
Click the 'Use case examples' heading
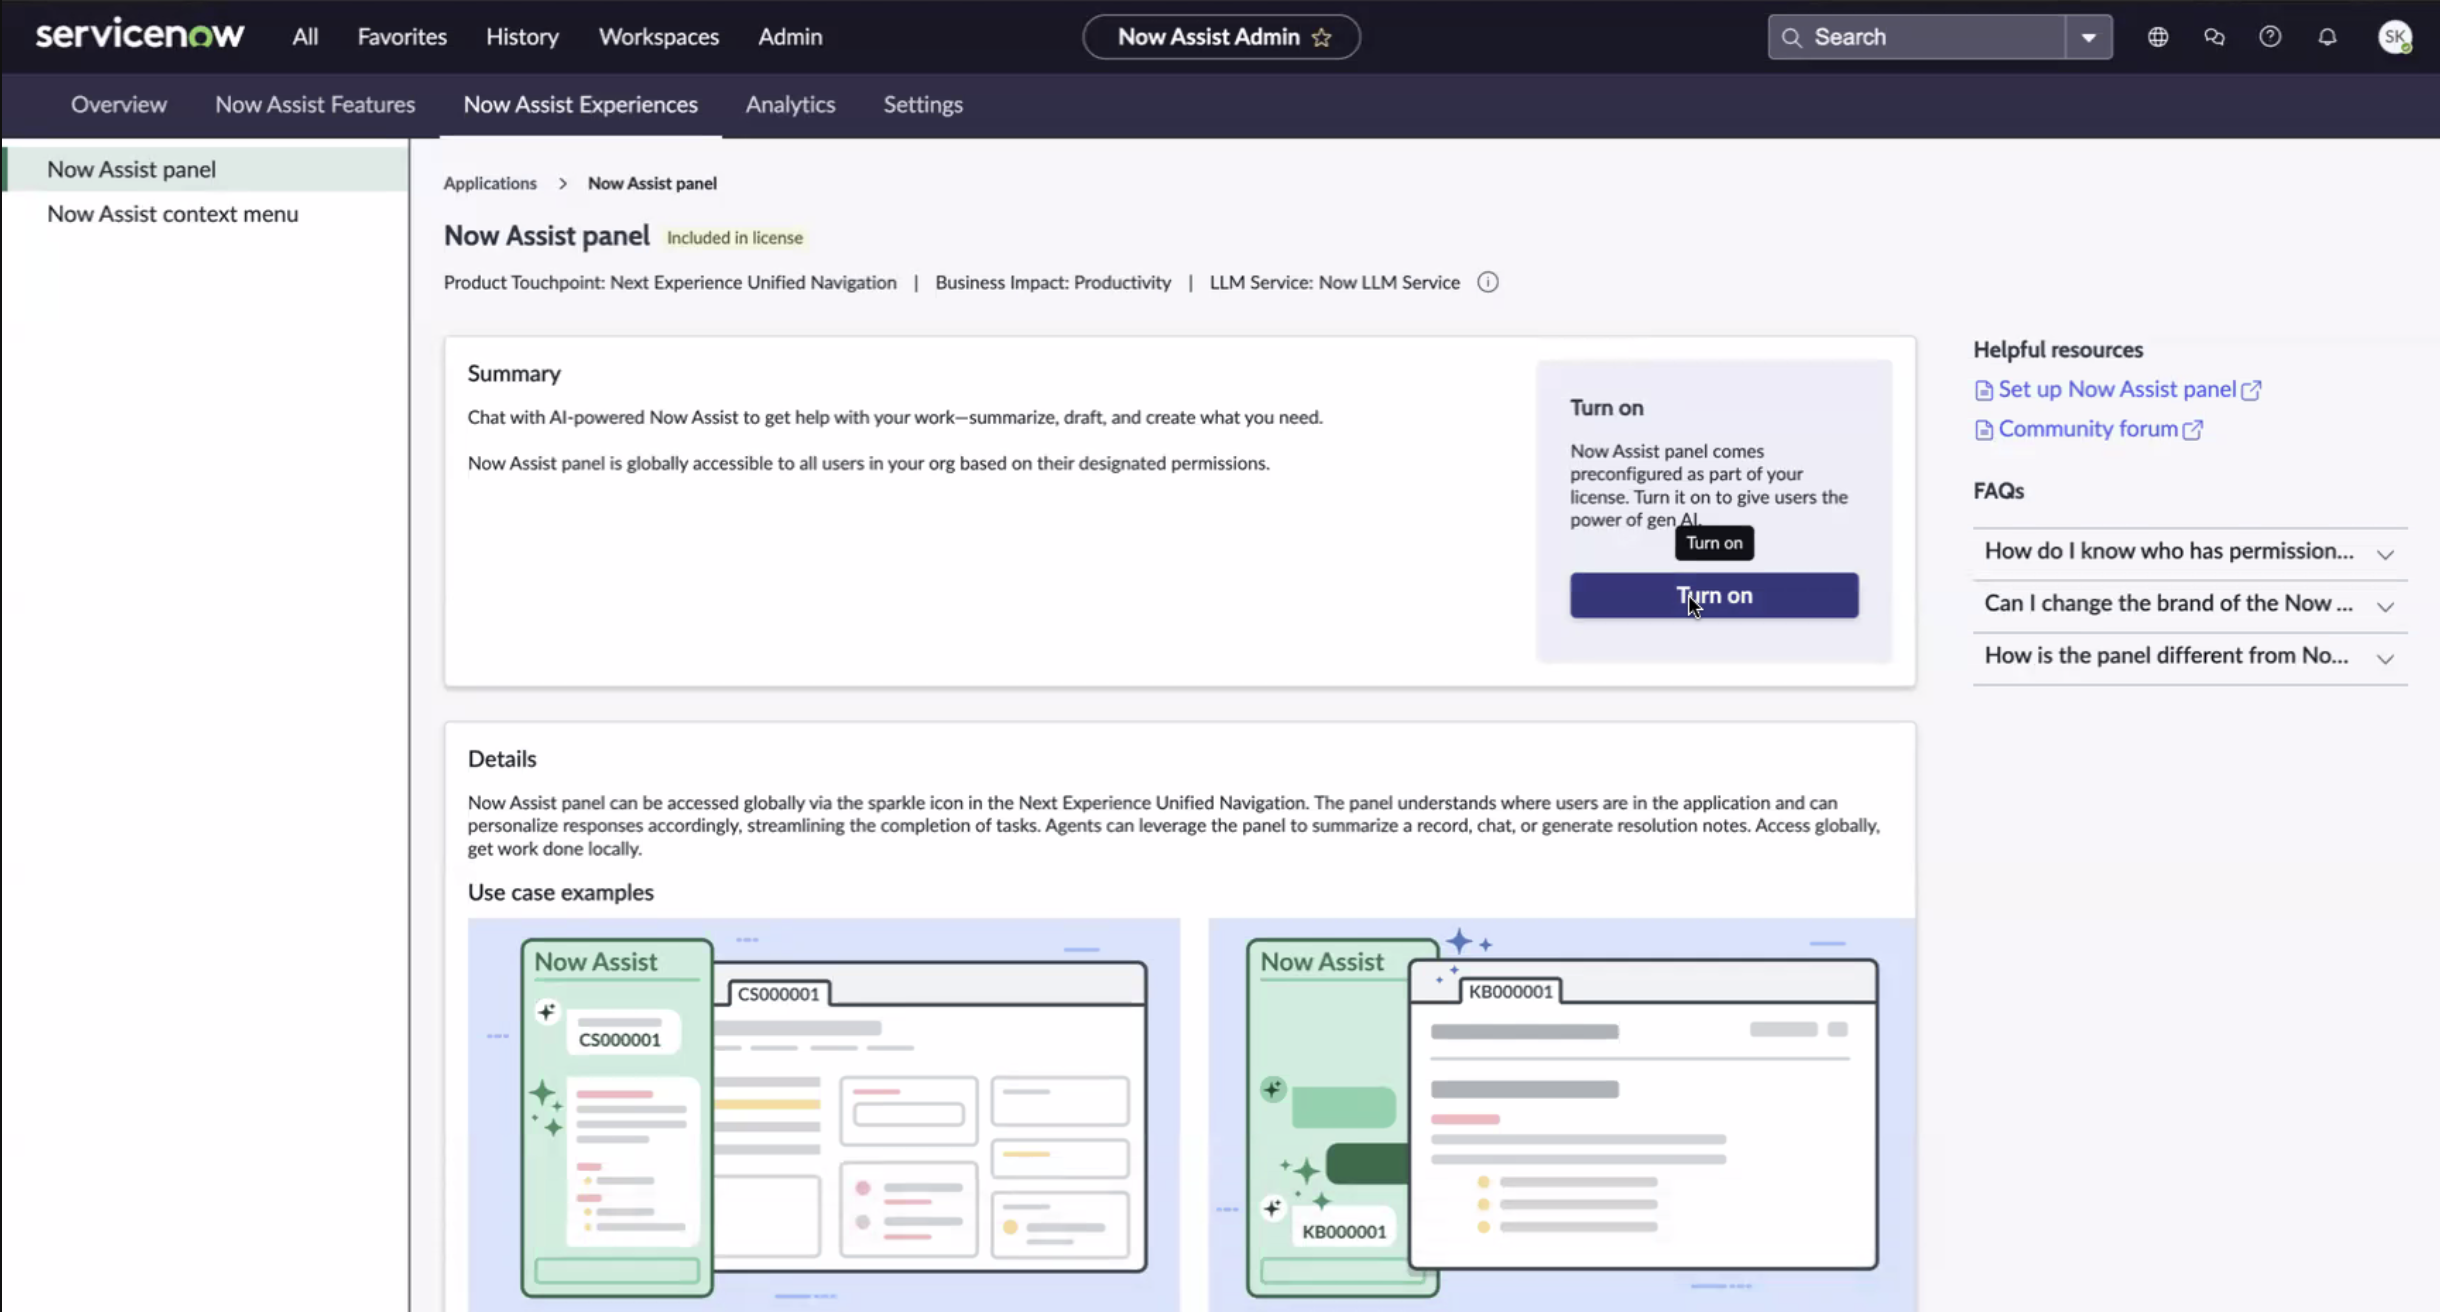(x=560, y=892)
